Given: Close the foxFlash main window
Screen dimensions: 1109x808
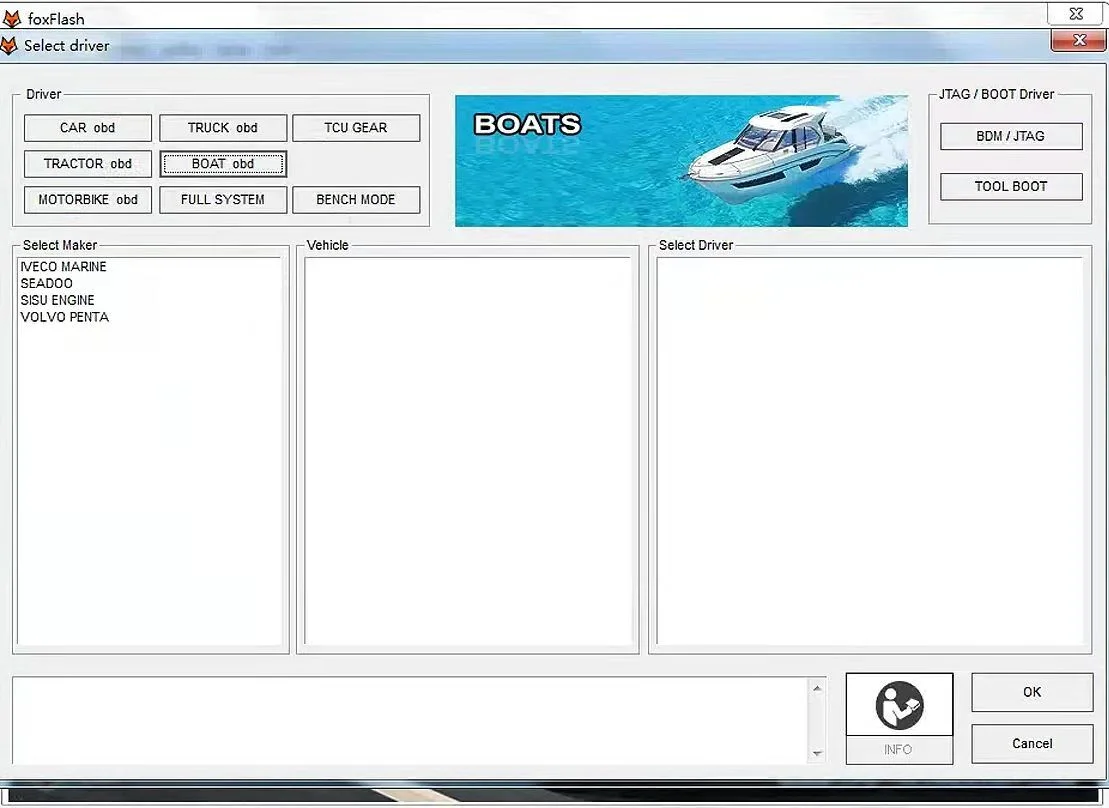Looking at the screenshot, I should point(1076,13).
